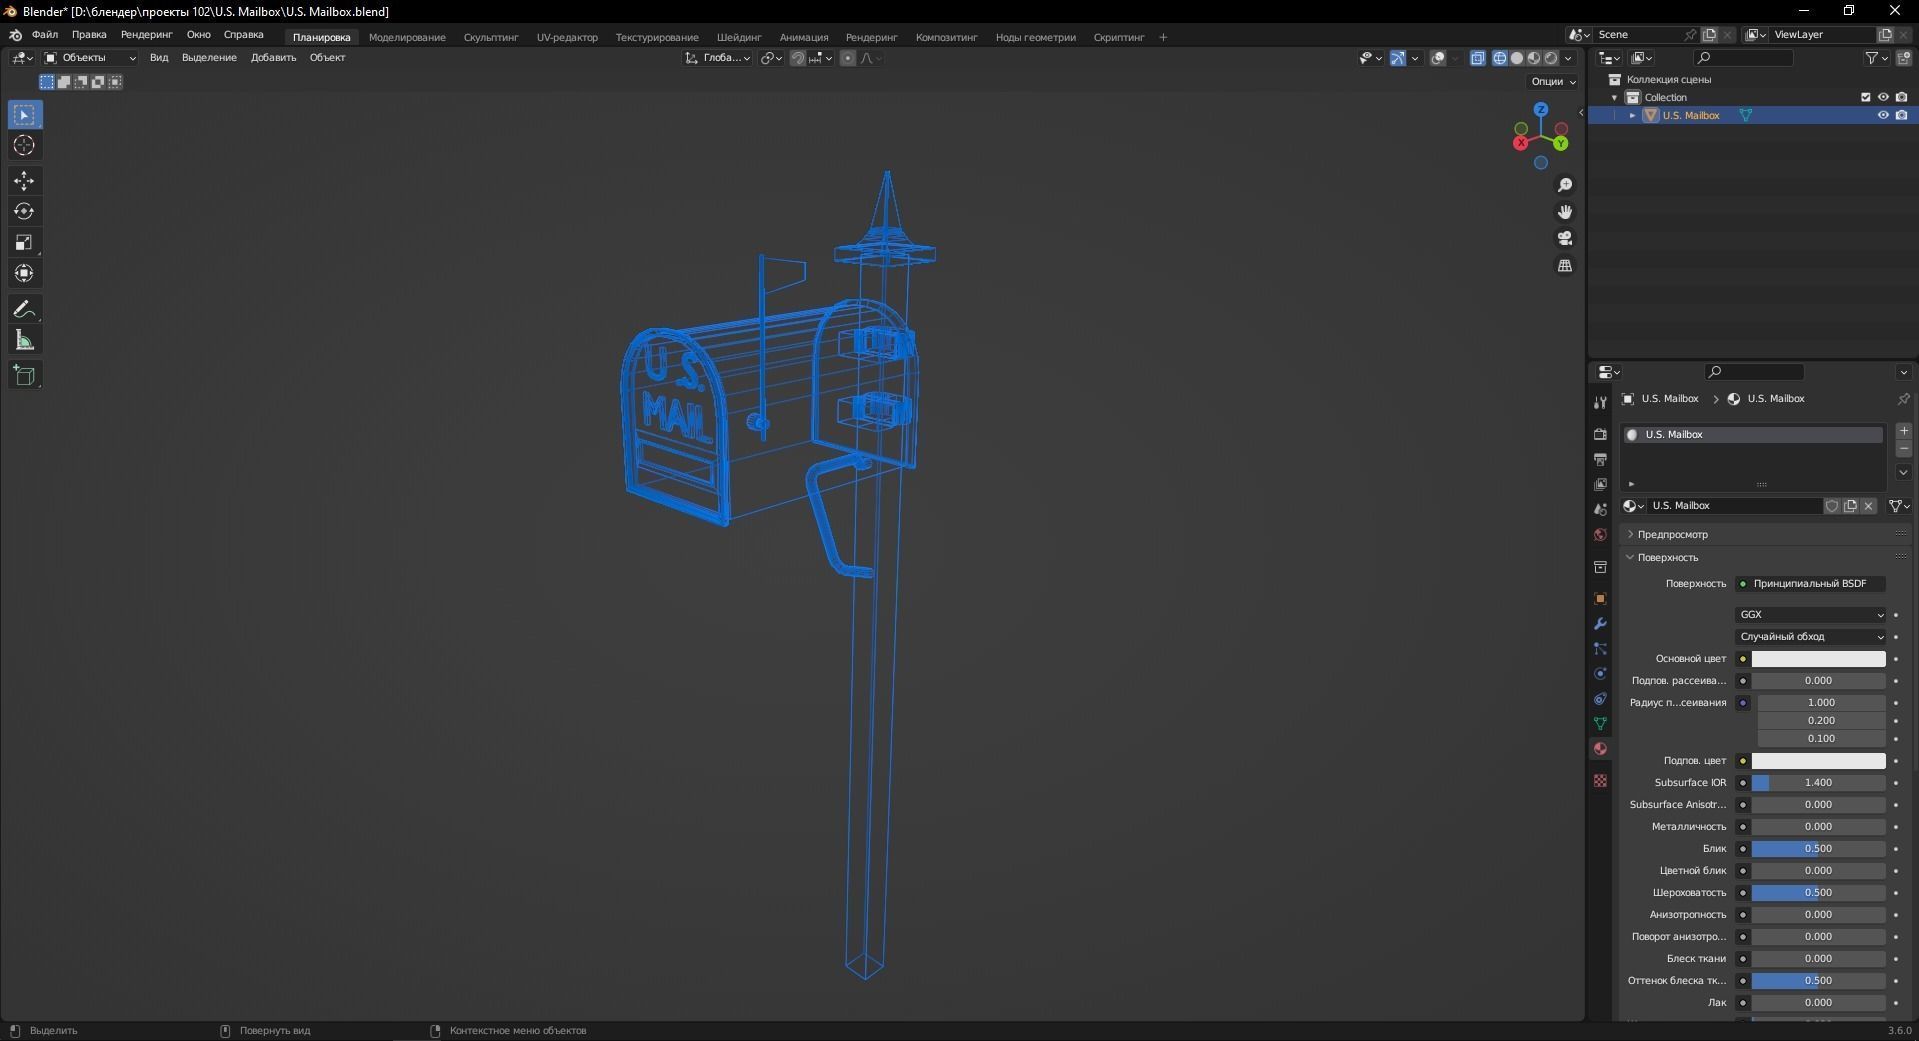The width and height of the screenshot is (1919, 1041).
Task: Click the pan view hand icon
Action: click(x=1565, y=212)
